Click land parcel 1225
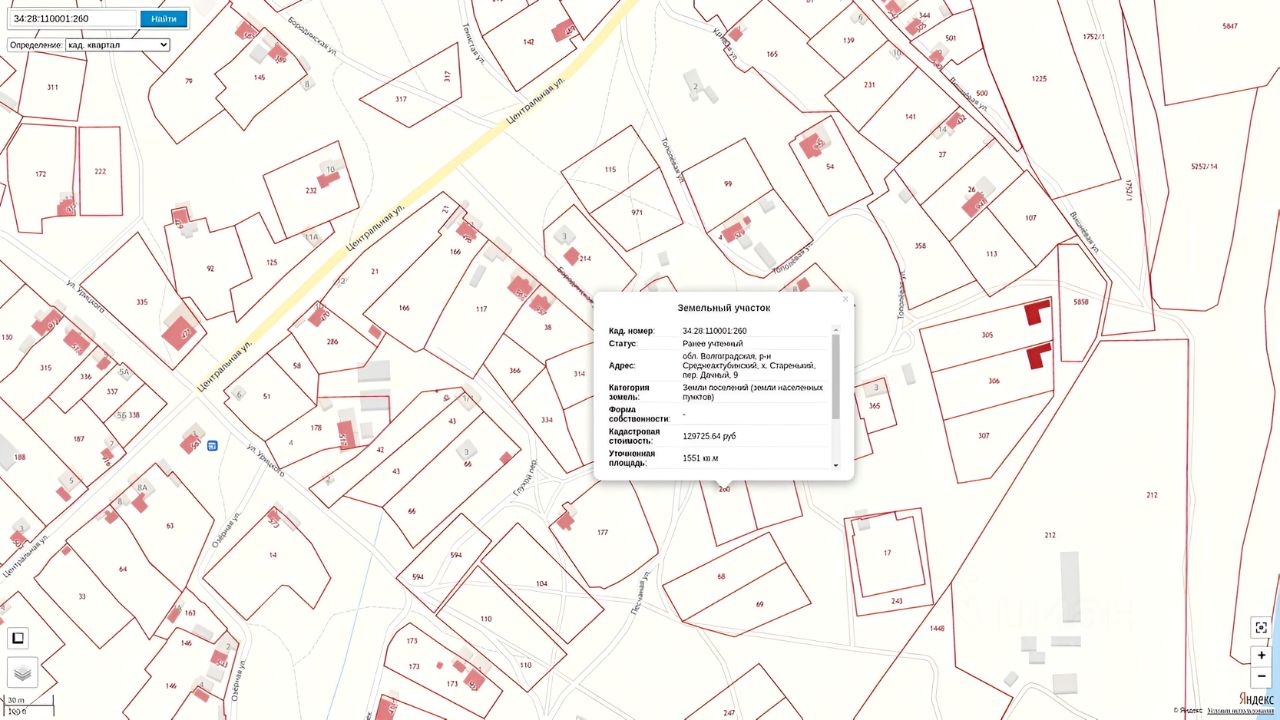 coord(1039,78)
